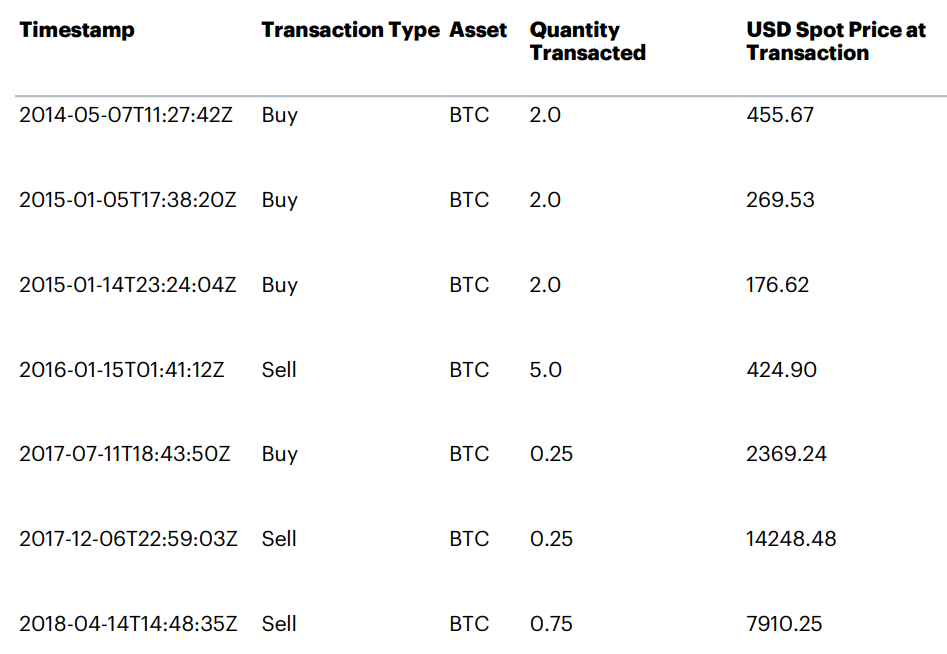
Task: Click the Transaction Type column header
Action: tap(350, 30)
